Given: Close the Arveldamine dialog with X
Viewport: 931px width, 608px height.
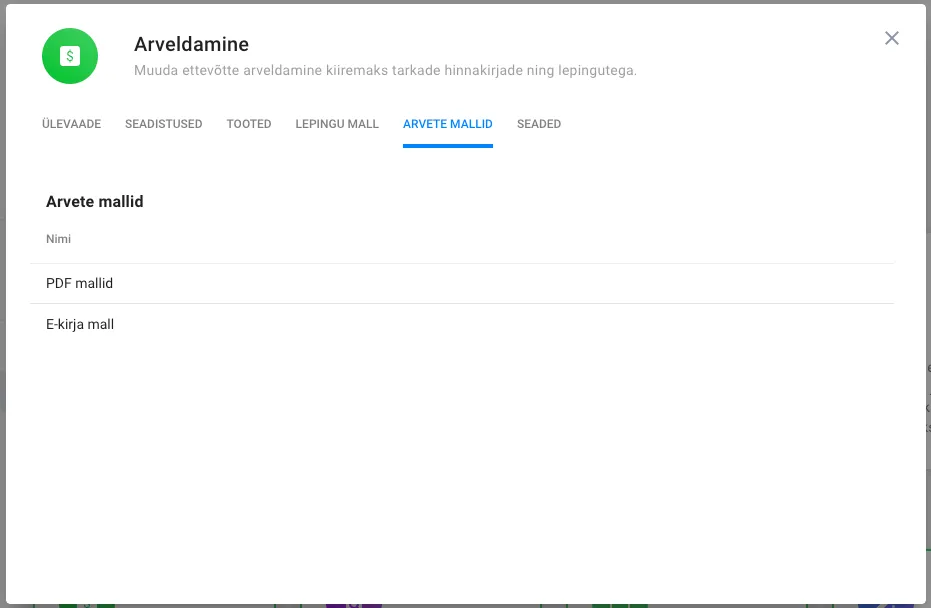Looking at the screenshot, I should pyautogui.click(x=892, y=38).
